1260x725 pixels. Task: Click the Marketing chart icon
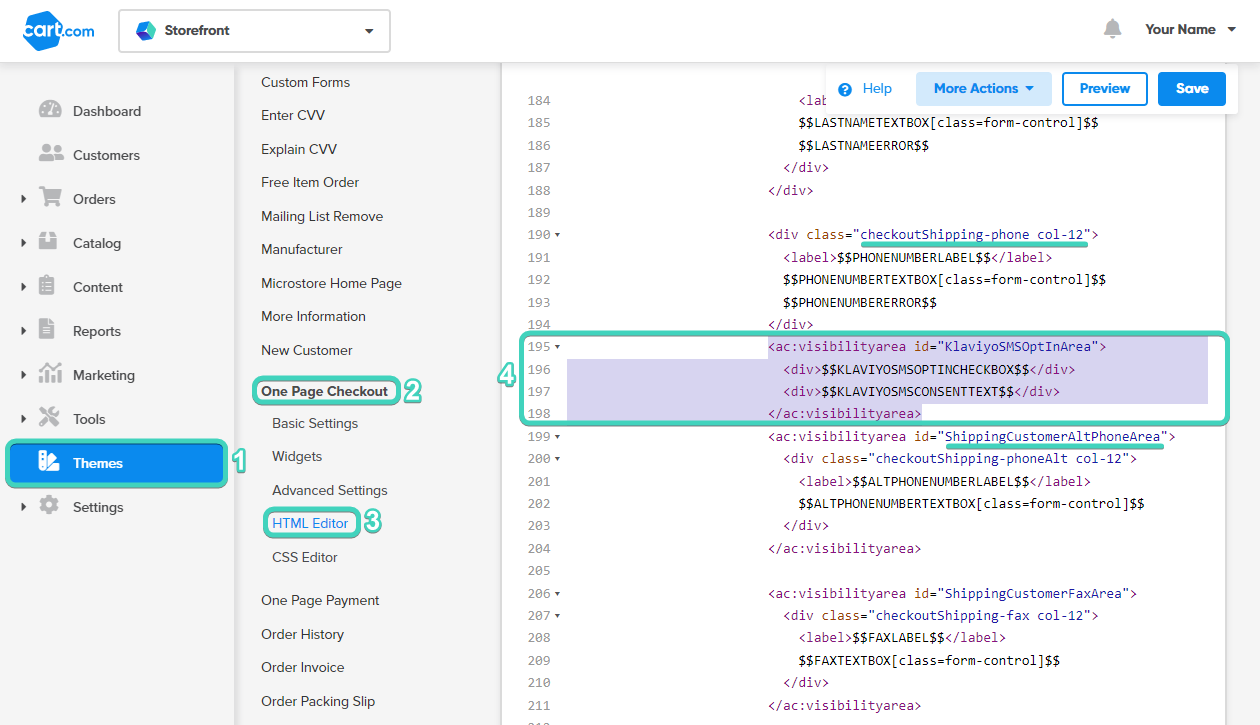point(50,374)
